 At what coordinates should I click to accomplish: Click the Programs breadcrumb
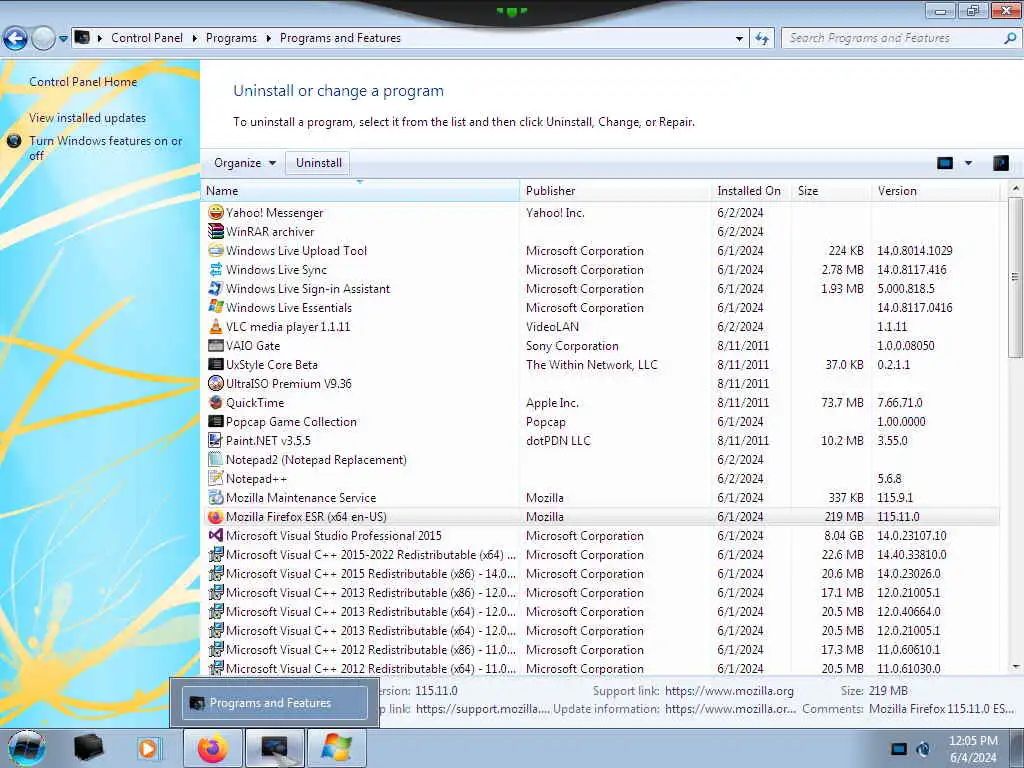pyautogui.click(x=231, y=39)
